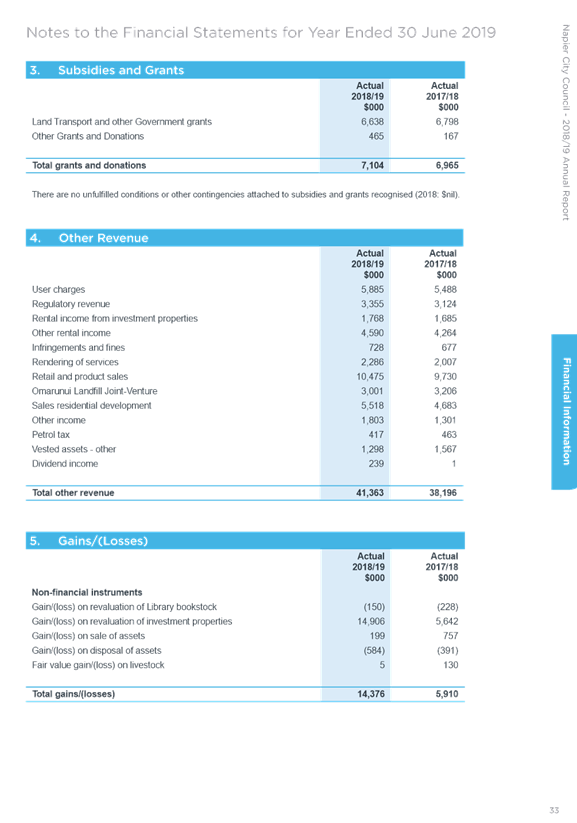Click value 1,567 for Vested assets
Viewport: 577px width, 823px height.
click(x=445, y=449)
